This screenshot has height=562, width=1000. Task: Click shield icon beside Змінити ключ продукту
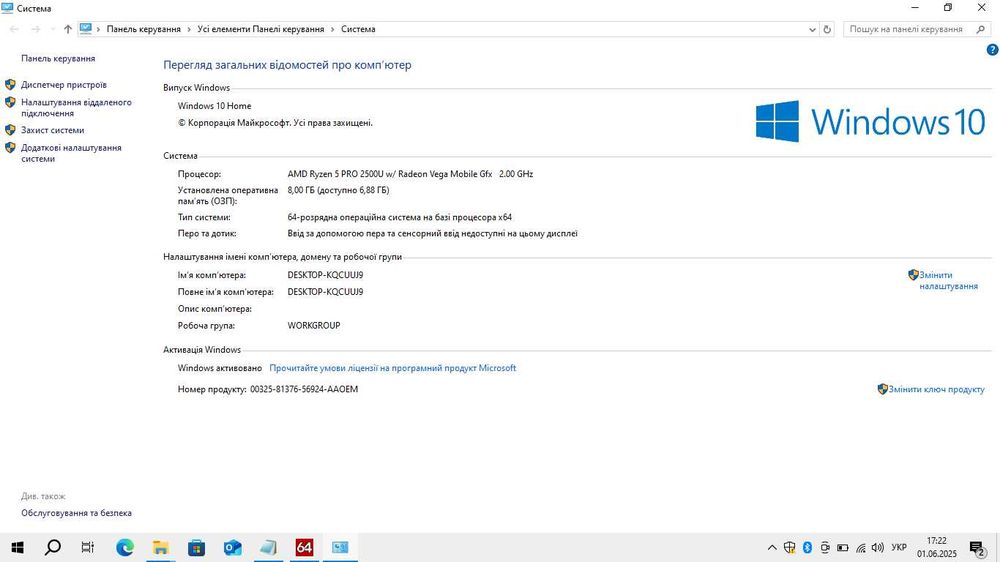tap(883, 389)
